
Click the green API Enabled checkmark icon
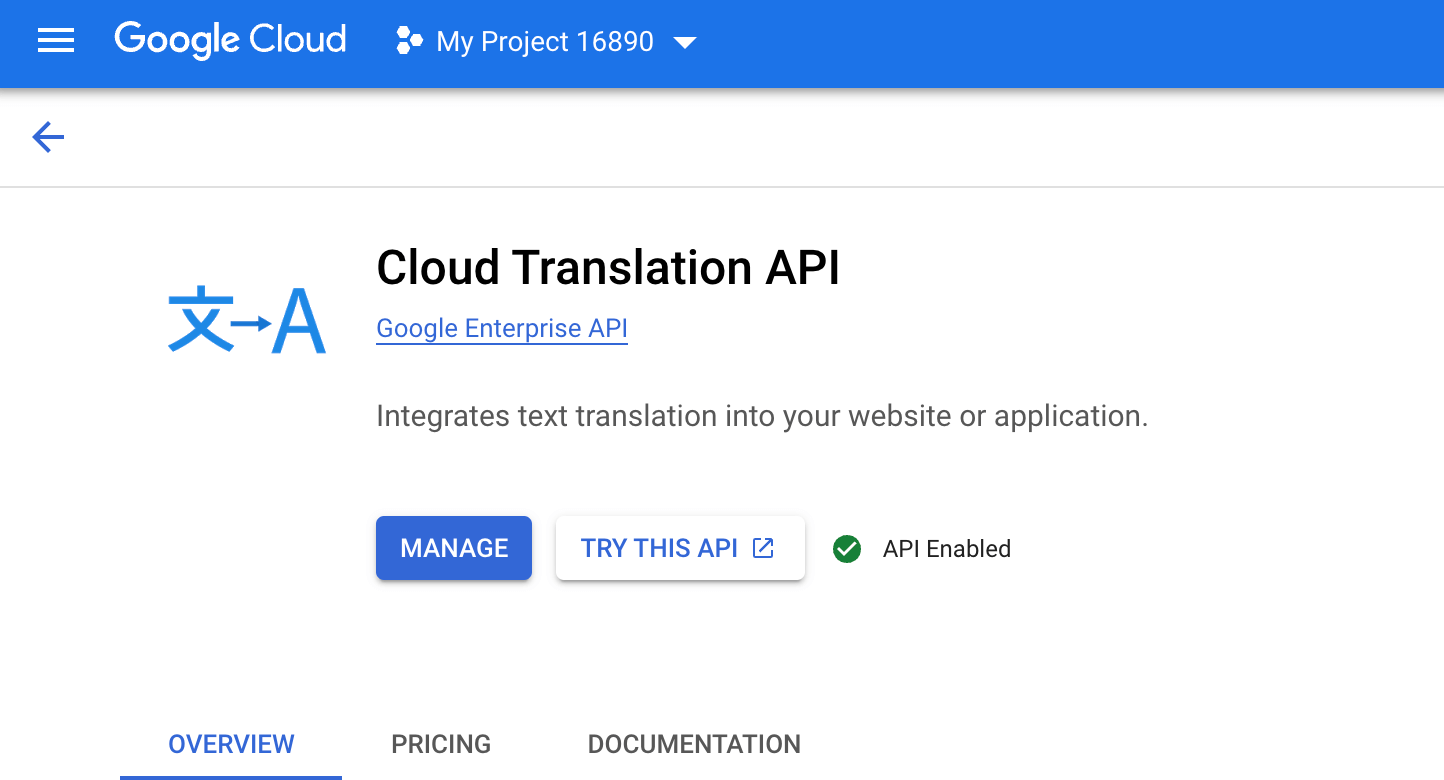(x=847, y=549)
